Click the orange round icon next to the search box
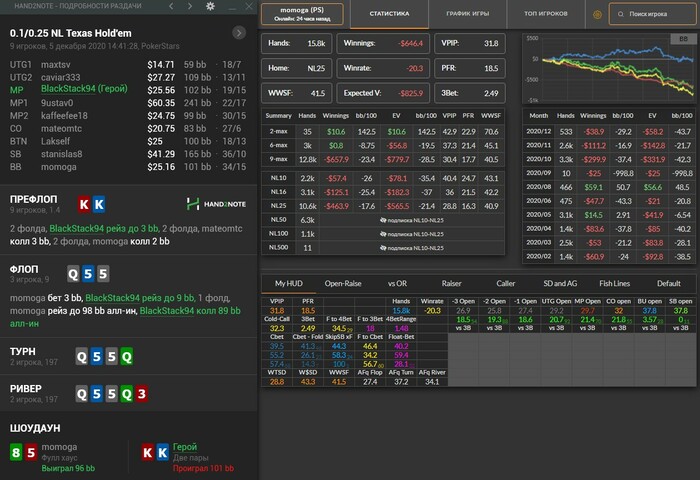700x480 pixels. (x=597, y=14)
